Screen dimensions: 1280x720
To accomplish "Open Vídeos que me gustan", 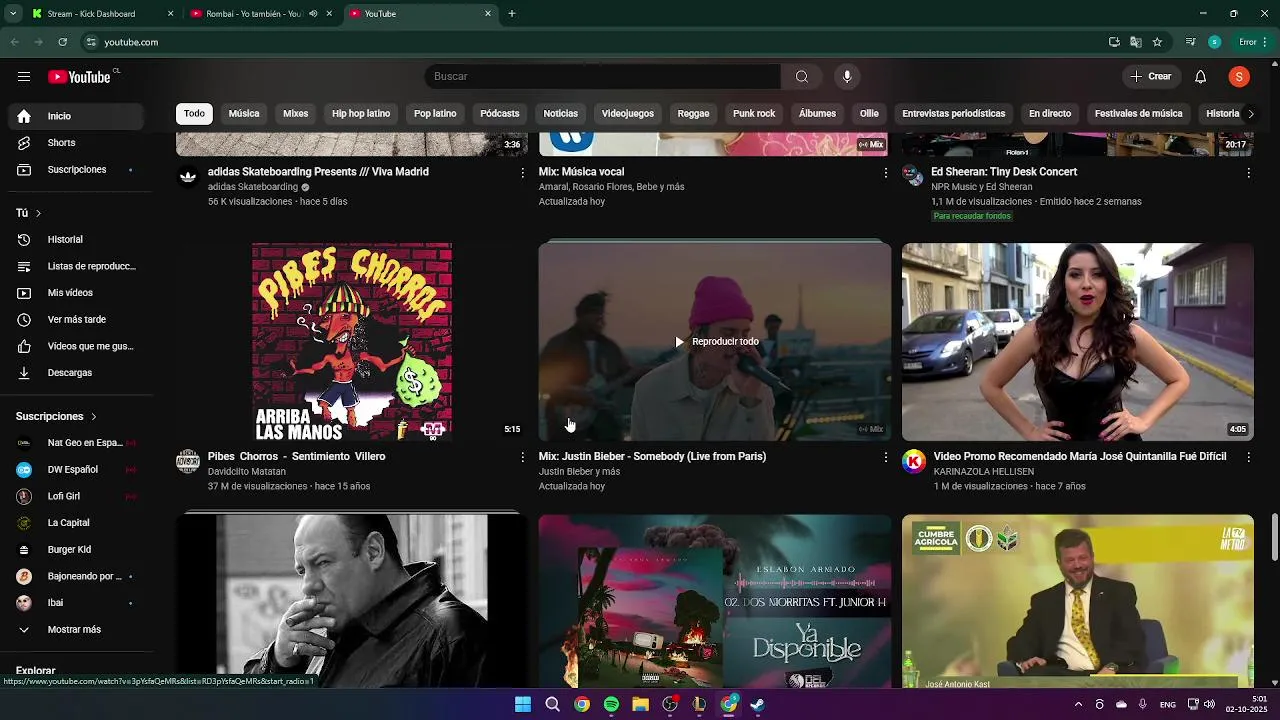I will click(76, 346).
